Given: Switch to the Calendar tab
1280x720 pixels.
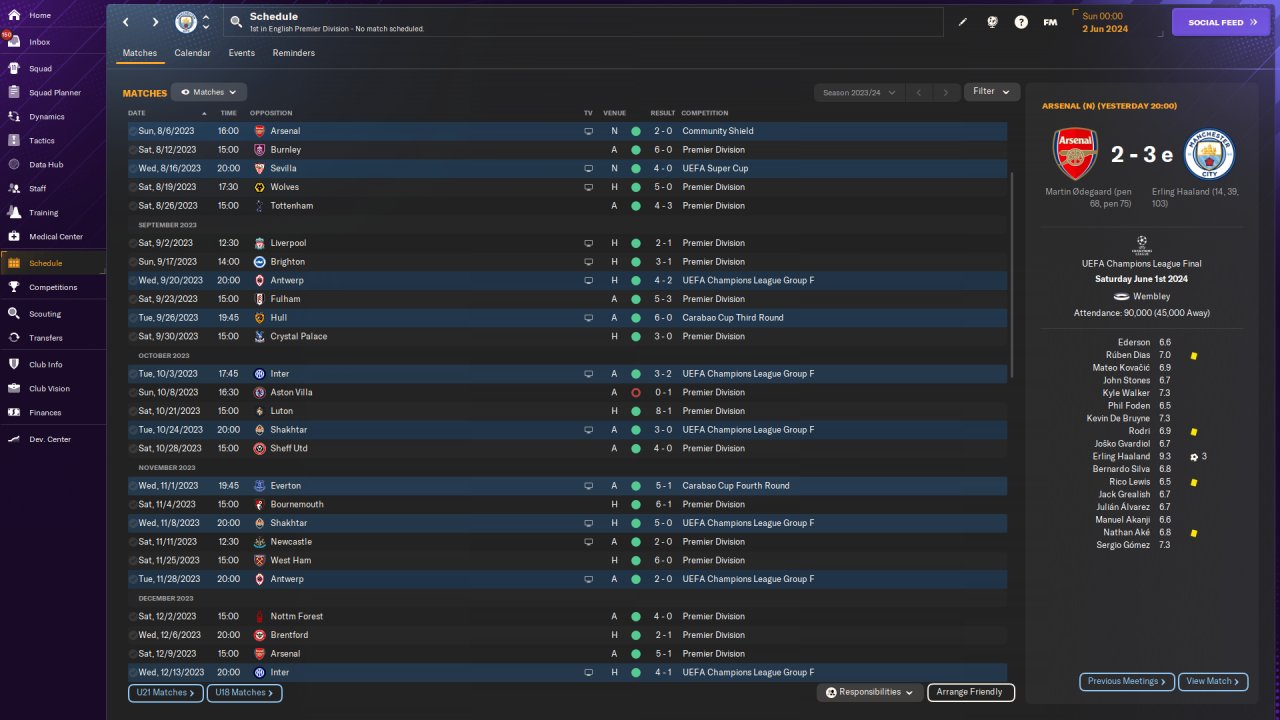Looking at the screenshot, I should click(192, 53).
